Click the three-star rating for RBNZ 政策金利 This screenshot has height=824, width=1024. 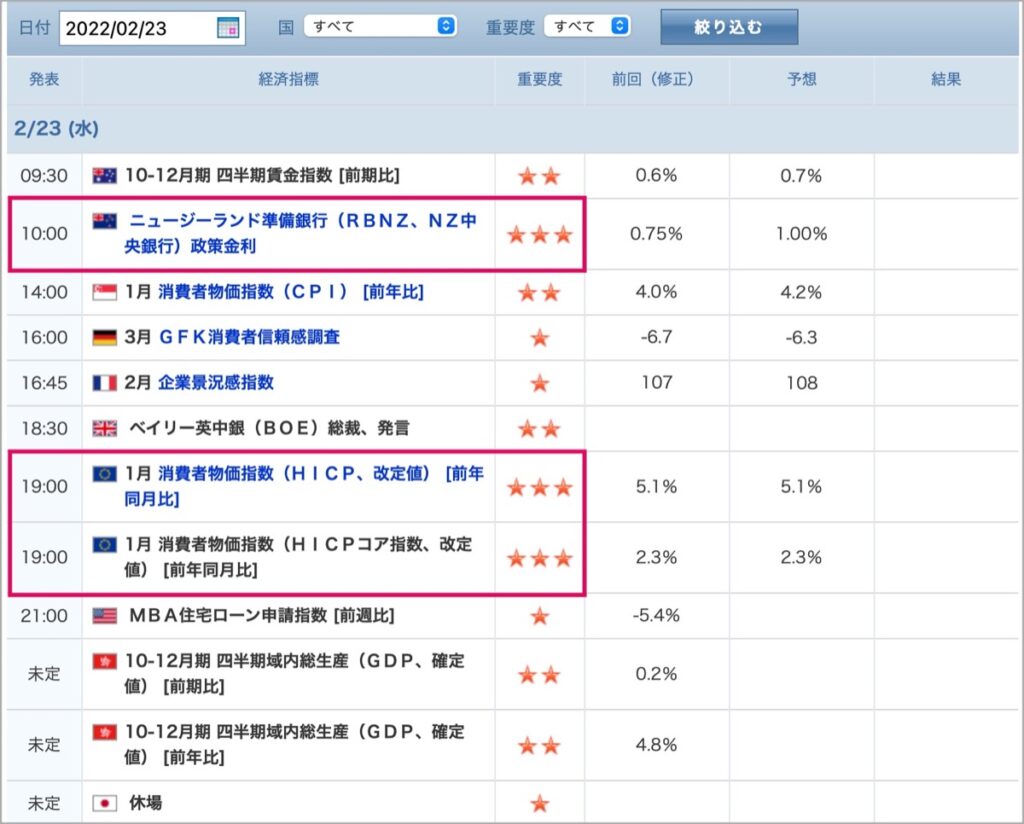539,234
